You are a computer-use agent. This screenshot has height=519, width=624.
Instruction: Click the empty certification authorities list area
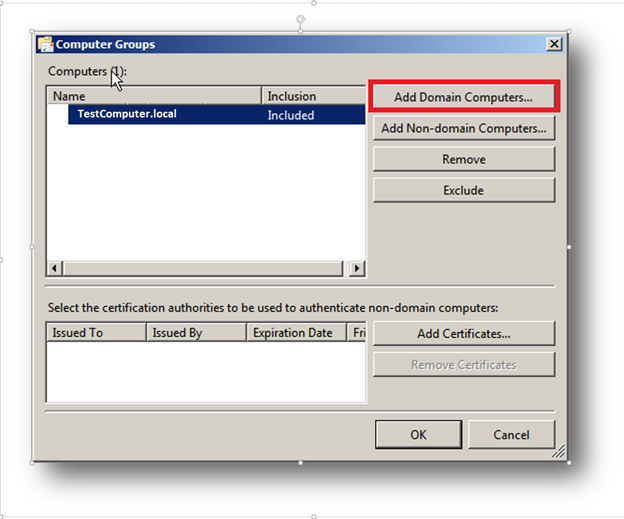tap(206, 372)
